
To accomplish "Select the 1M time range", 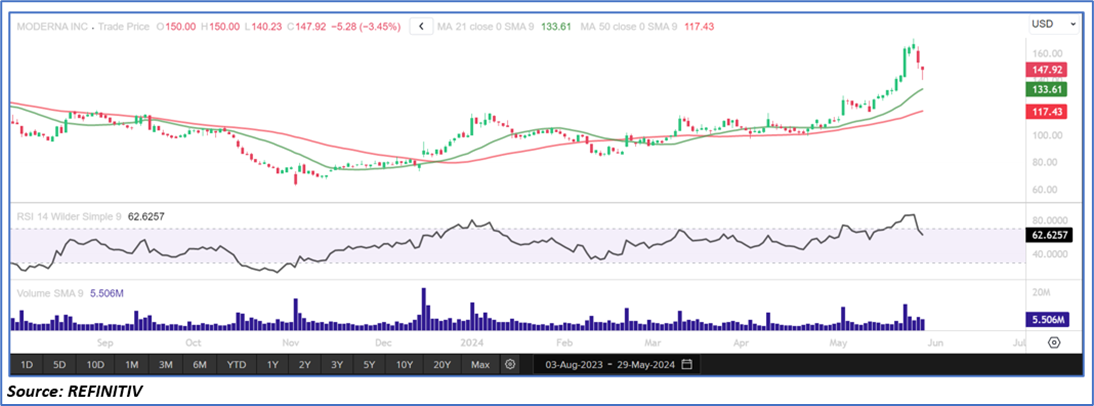I will pyautogui.click(x=132, y=364).
